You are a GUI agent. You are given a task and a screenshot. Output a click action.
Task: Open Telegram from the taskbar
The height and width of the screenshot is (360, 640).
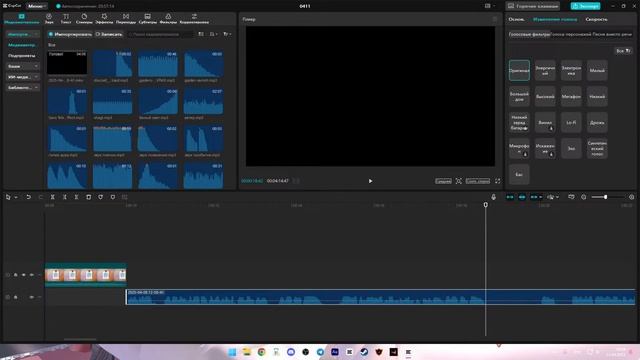[x=320, y=352]
